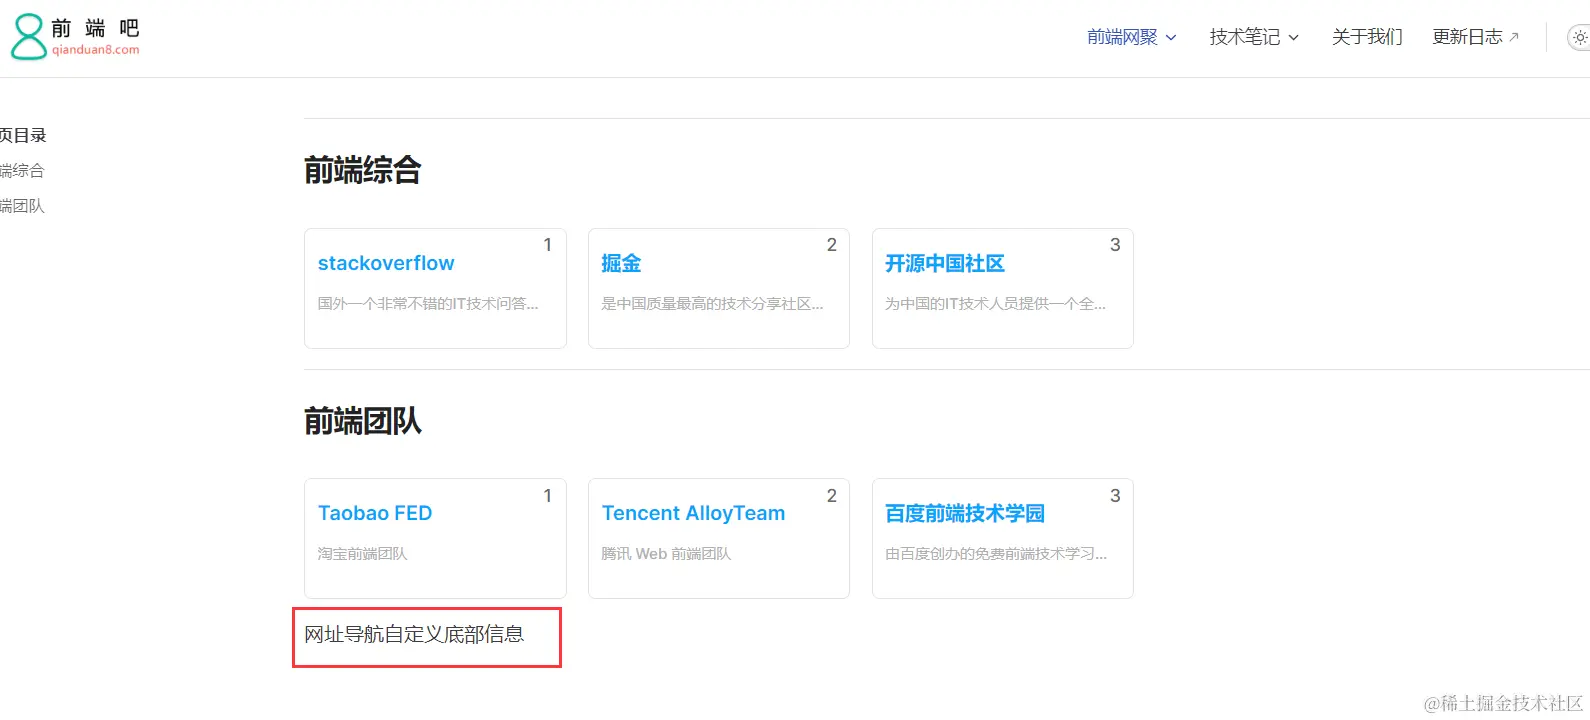Click the 前端综合 section heading
The image size is (1590, 720).
click(x=363, y=170)
